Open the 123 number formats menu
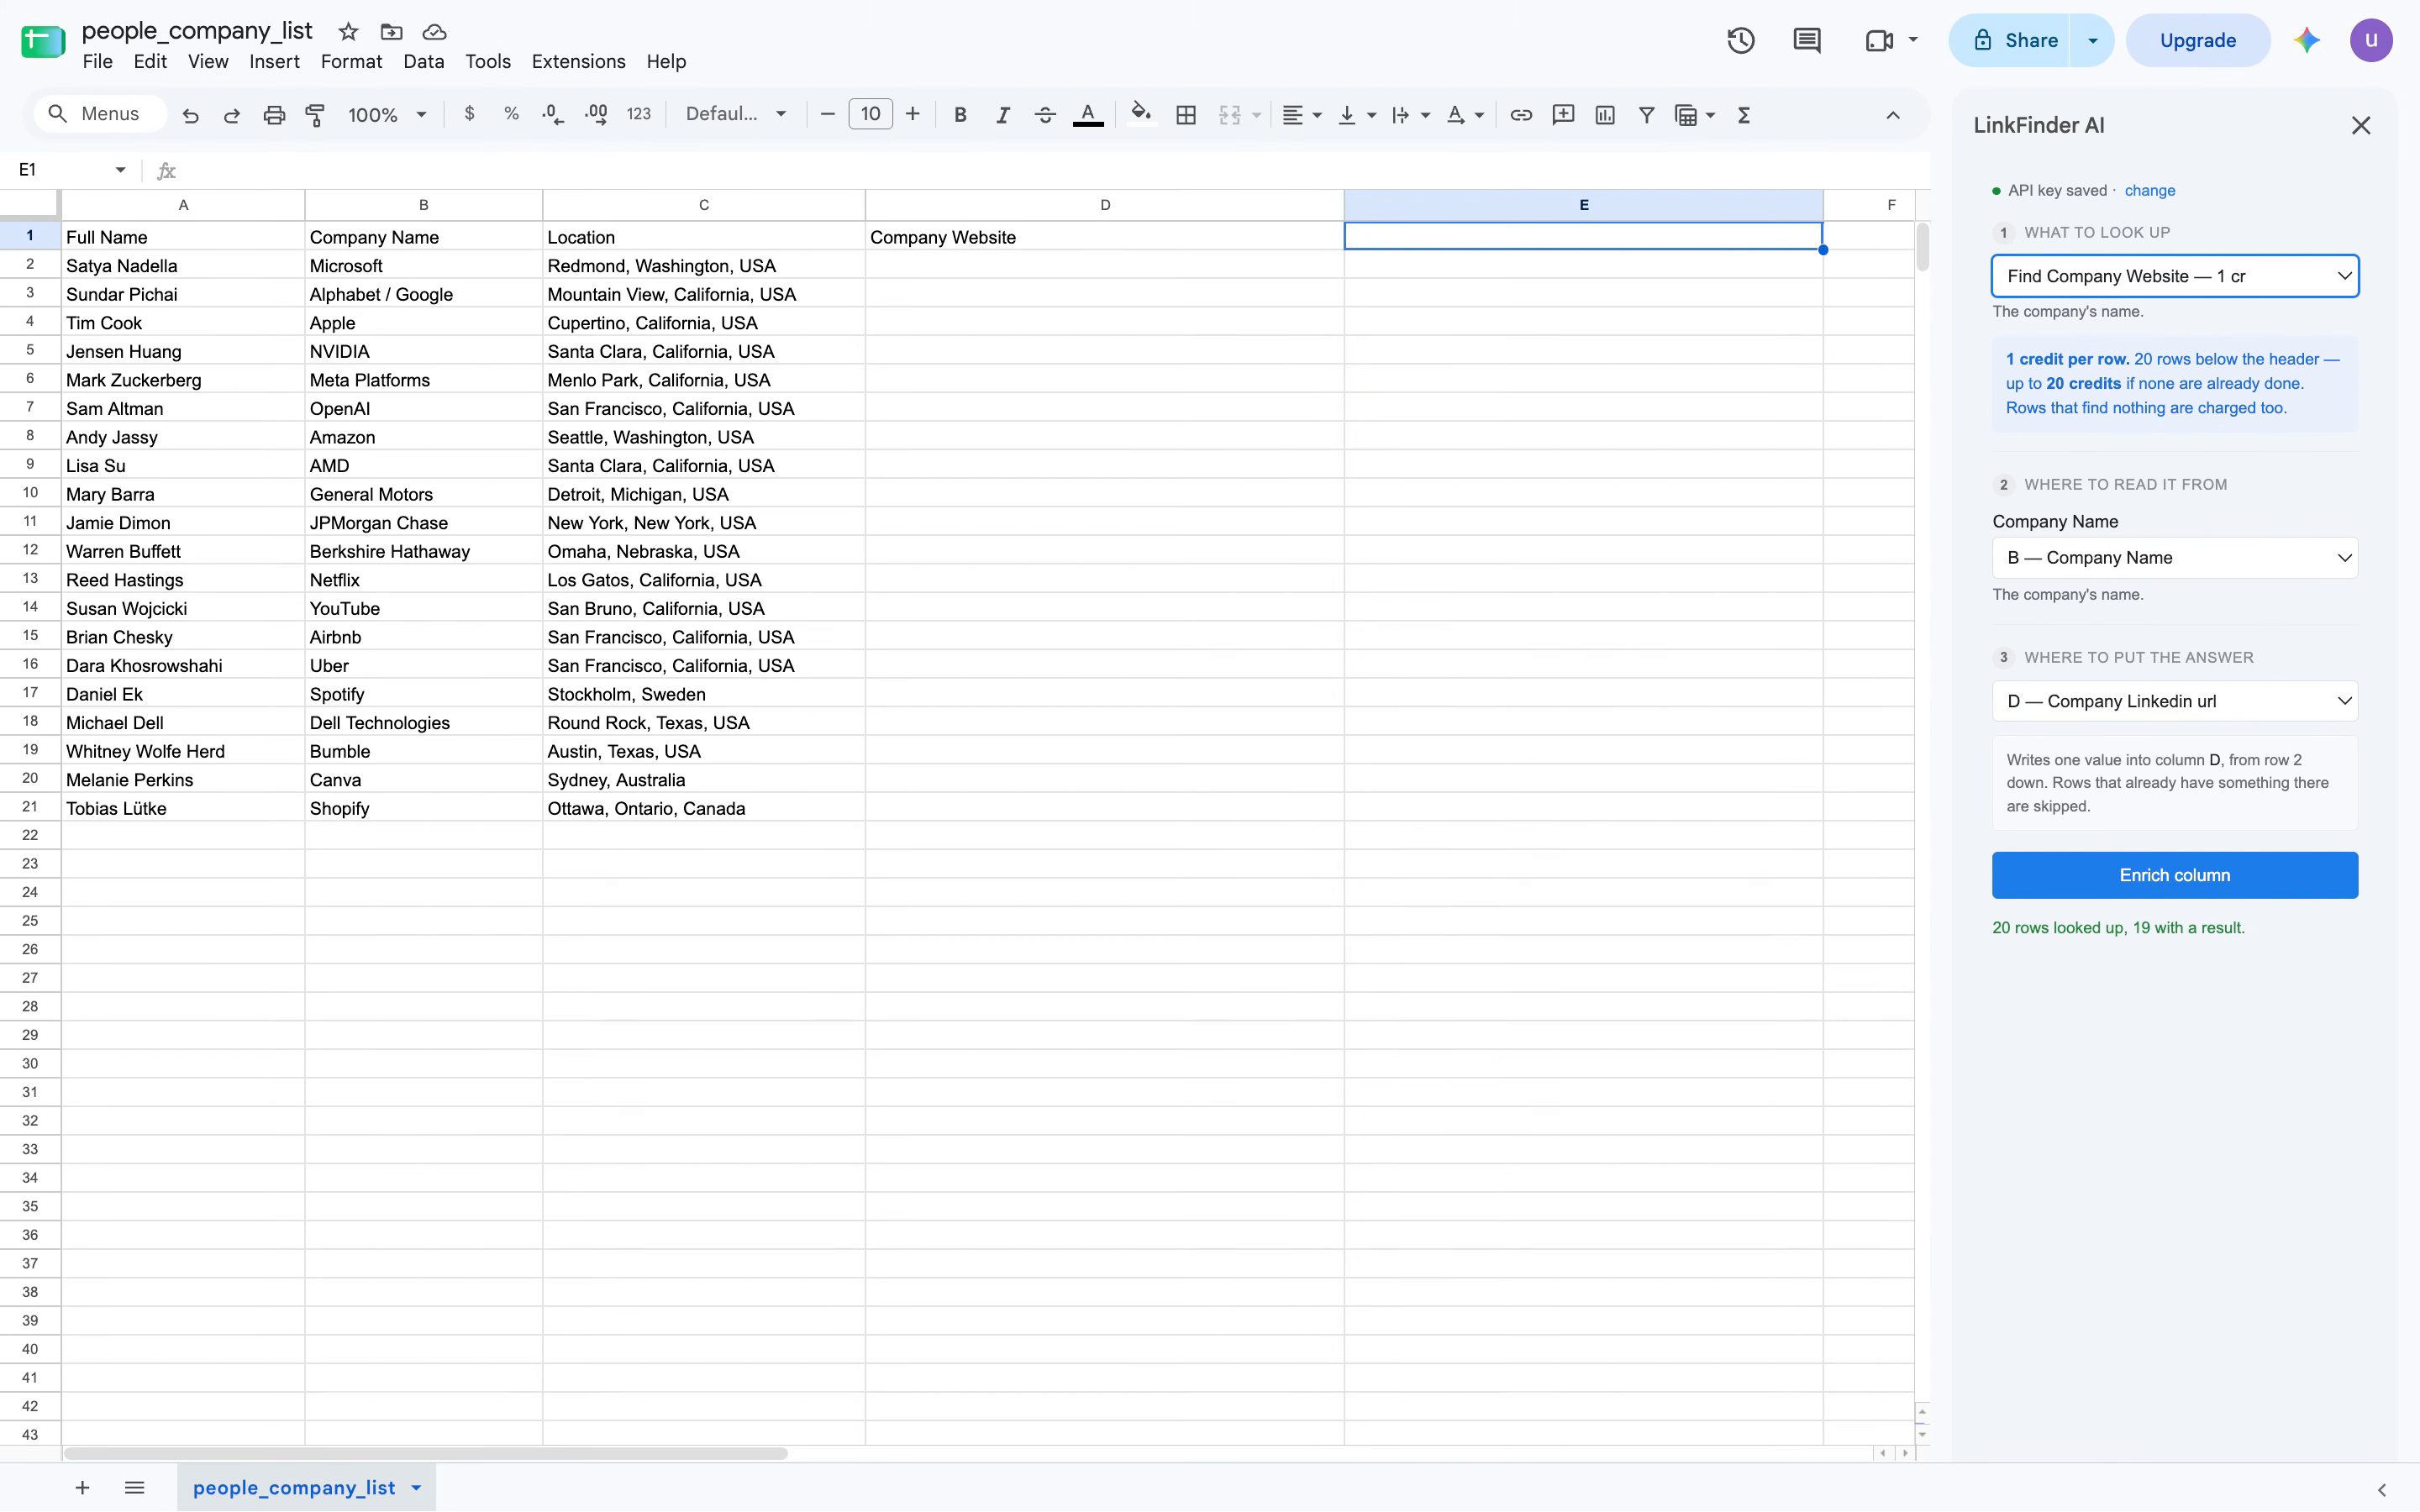Viewport: 2420px width, 1512px height. coord(639,114)
